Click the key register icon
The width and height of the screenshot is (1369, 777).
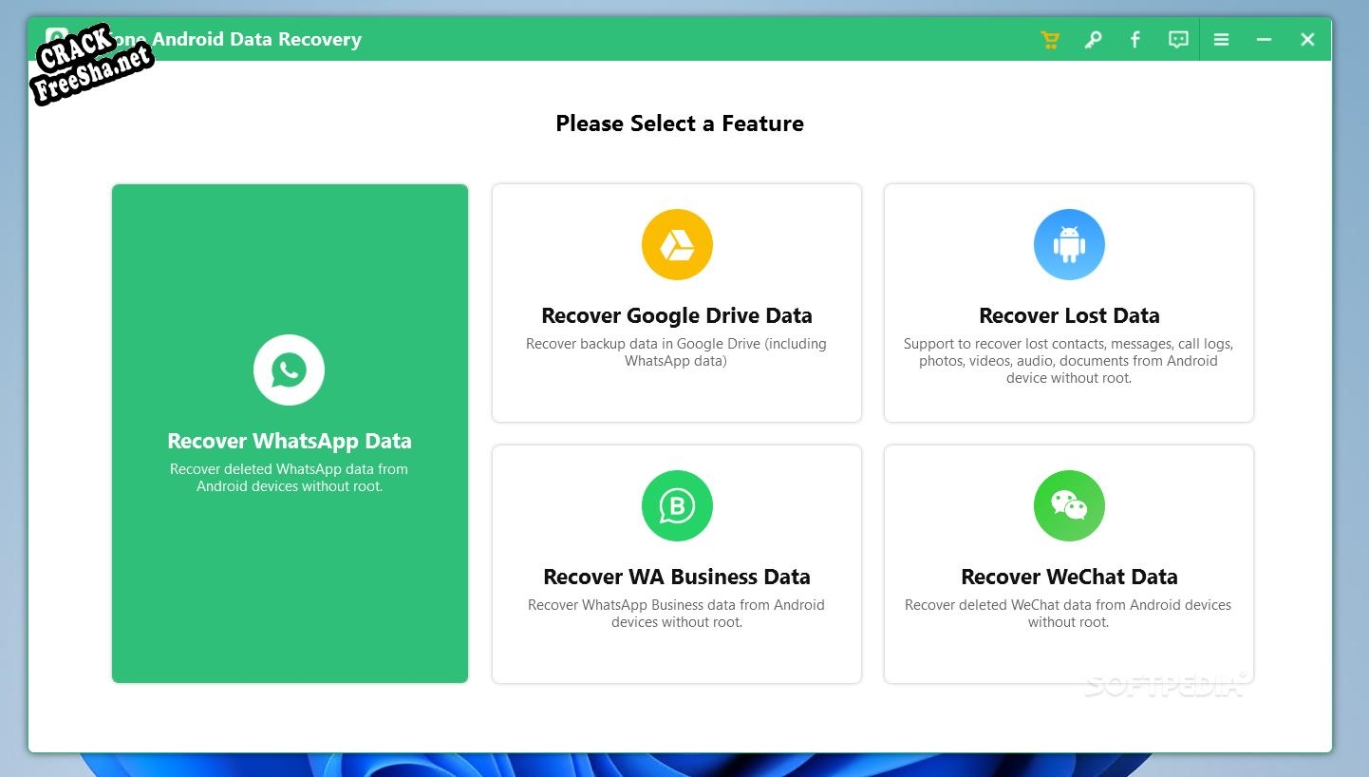(x=1093, y=40)
